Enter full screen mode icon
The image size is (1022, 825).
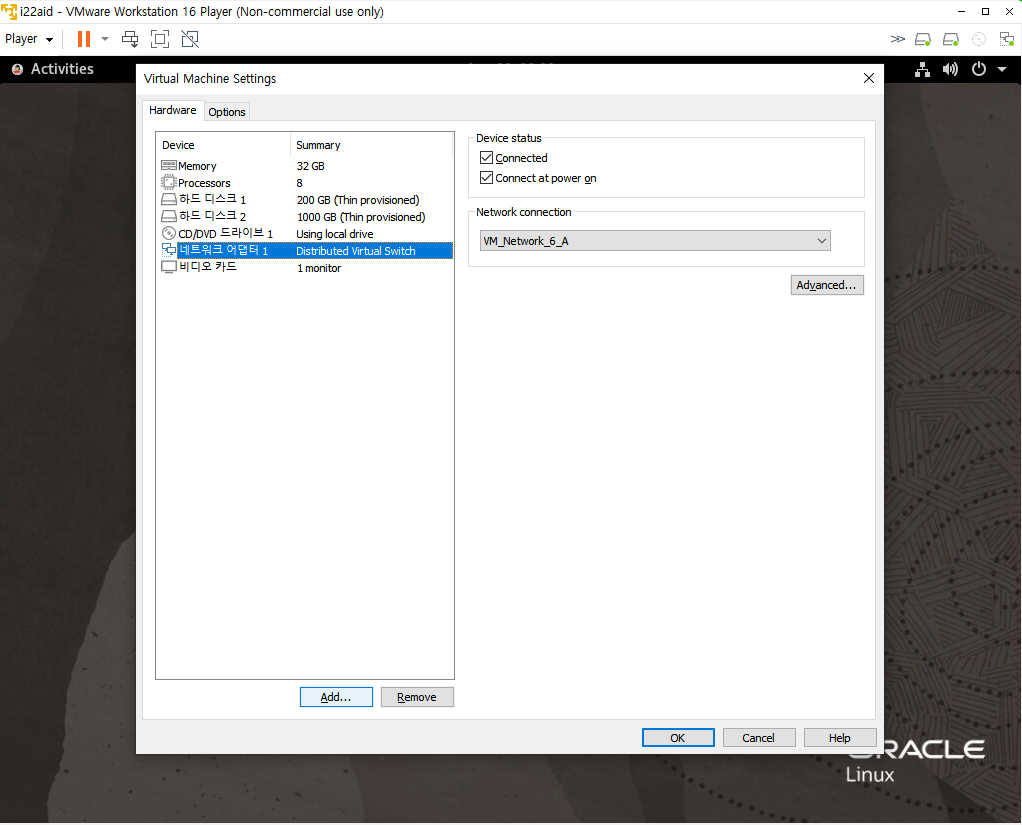pos(160,39)
